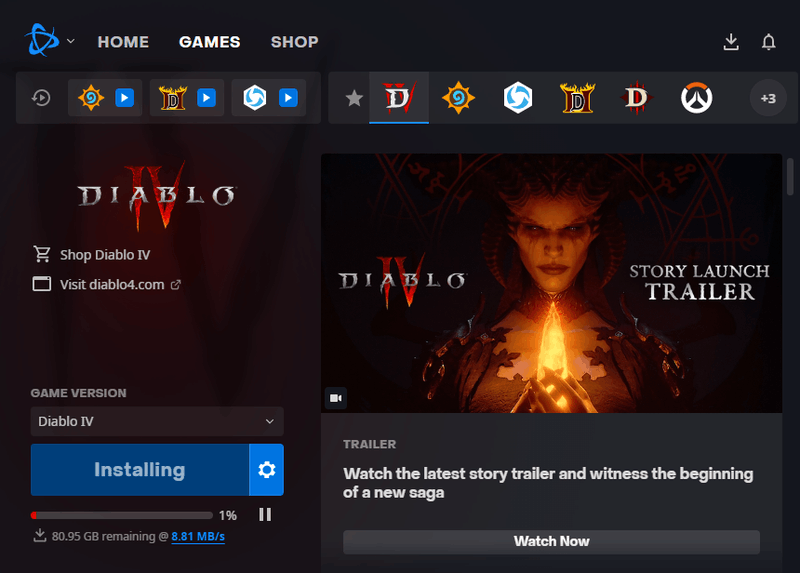Viewport: 800px width, 573px height.
Task: Open the downloads icon in header
Action: coord(731,42)
